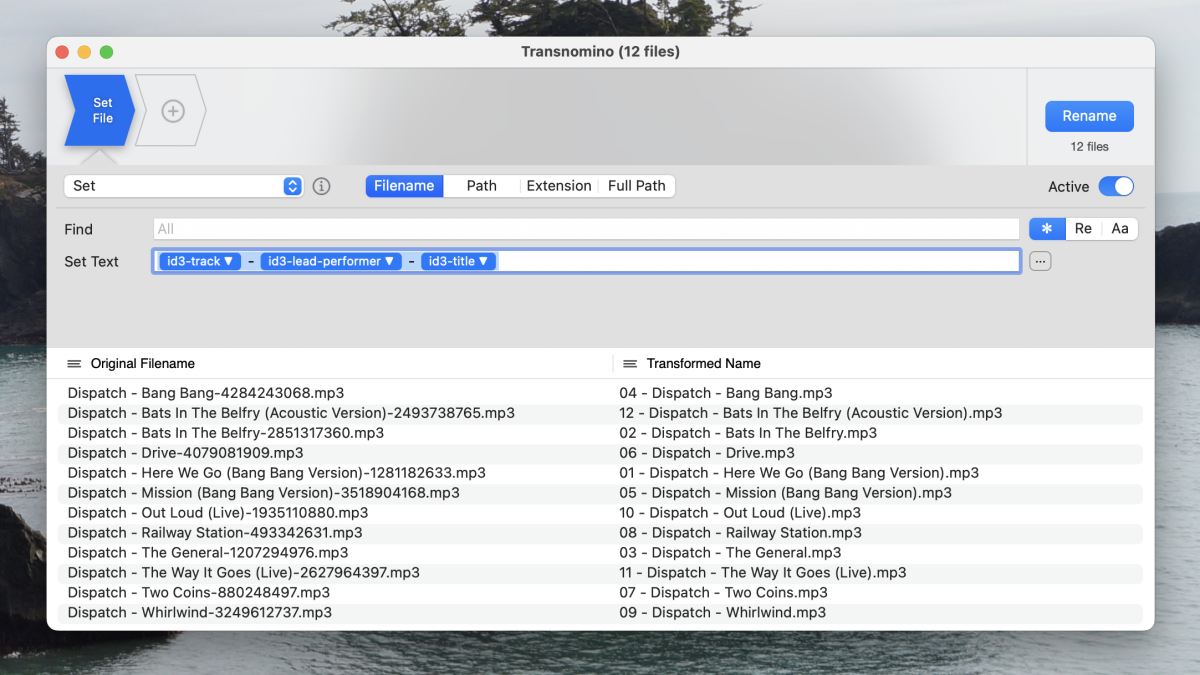Toggle regular expression Re mode
The image size is (1200, 675).
coord(1083,229)
